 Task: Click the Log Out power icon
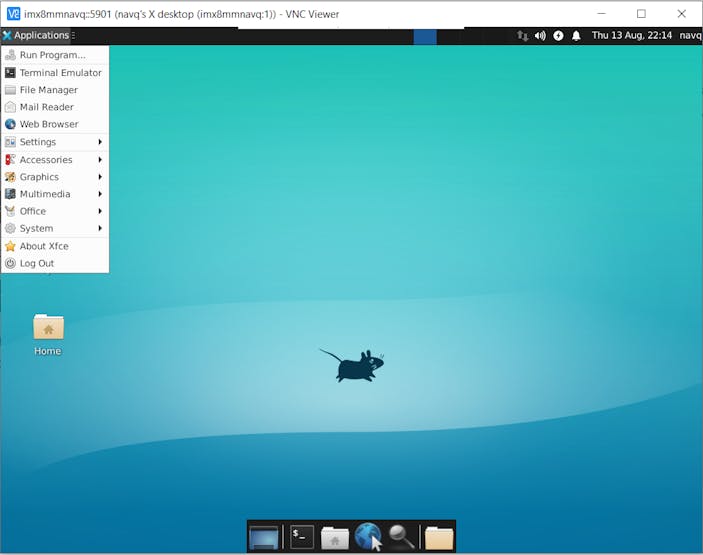[10, 264]
